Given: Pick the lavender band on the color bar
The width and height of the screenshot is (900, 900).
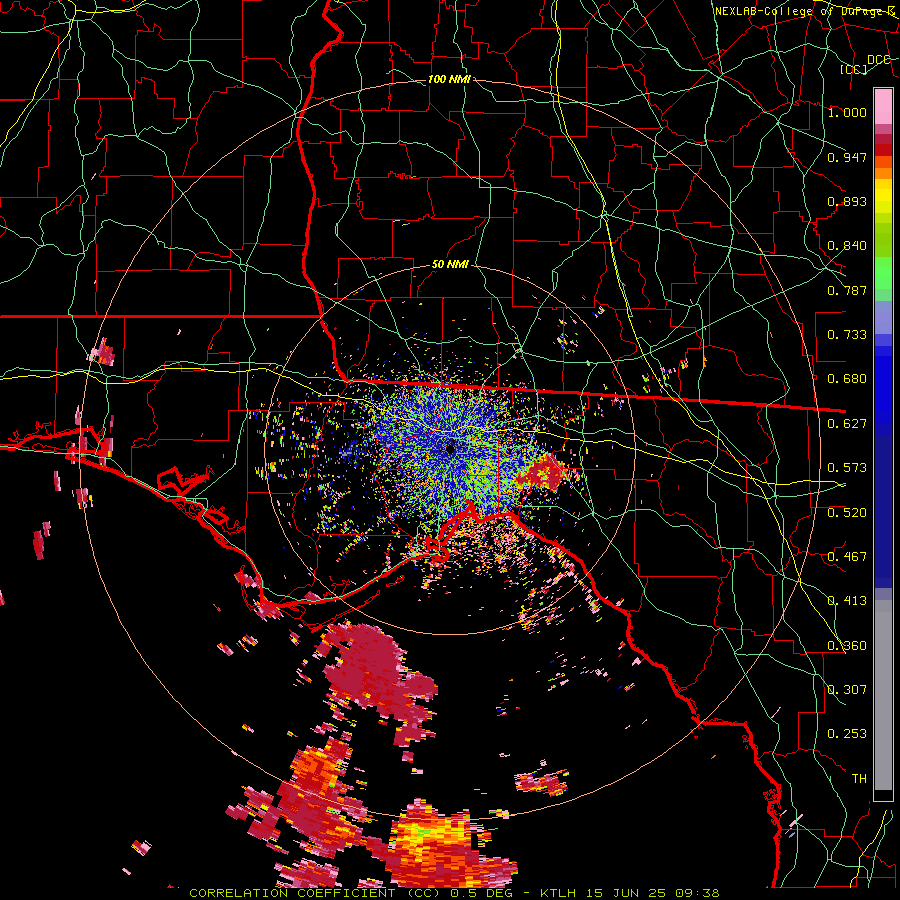Looking at the screenshot, I should [883, 318].
